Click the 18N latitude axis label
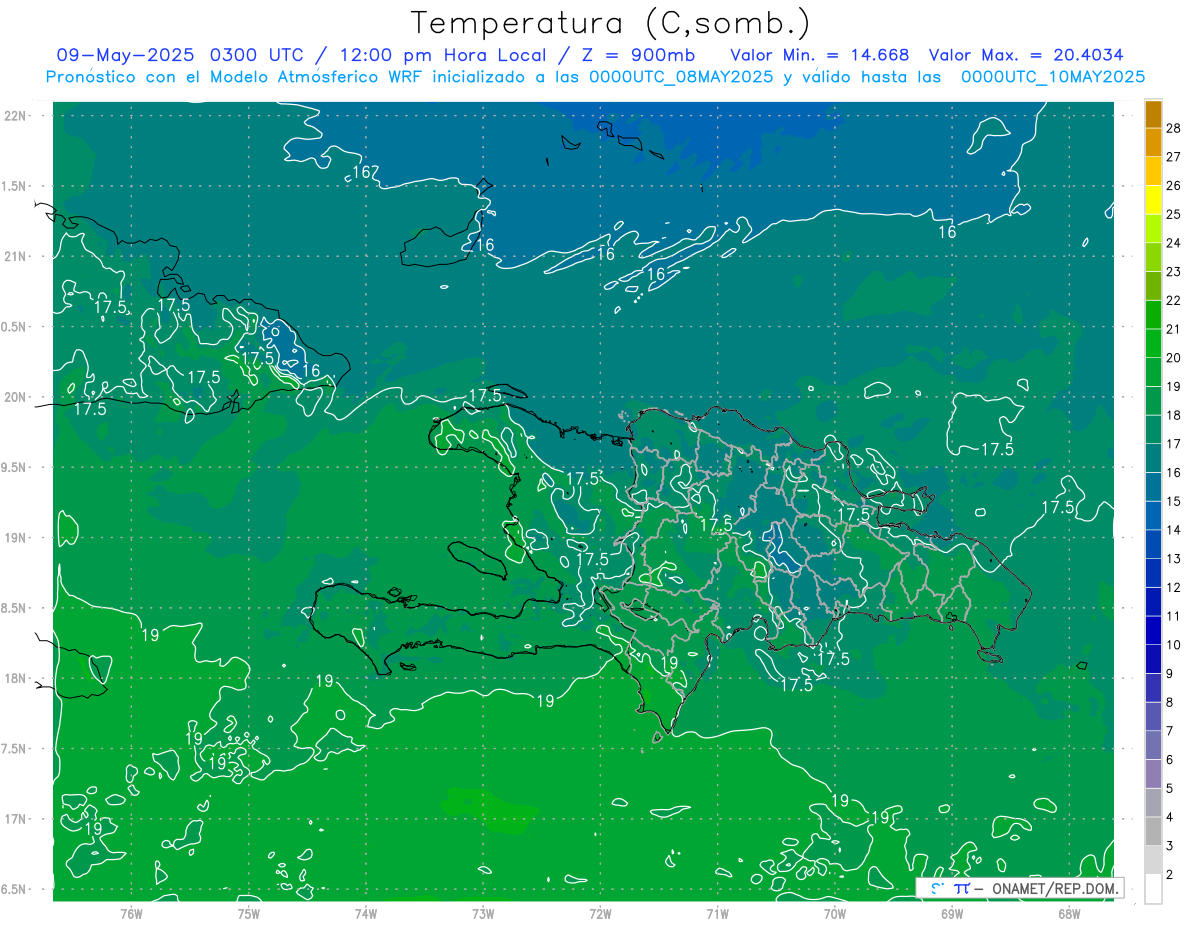Screen dimensions: 1200x927 point(16,678)
